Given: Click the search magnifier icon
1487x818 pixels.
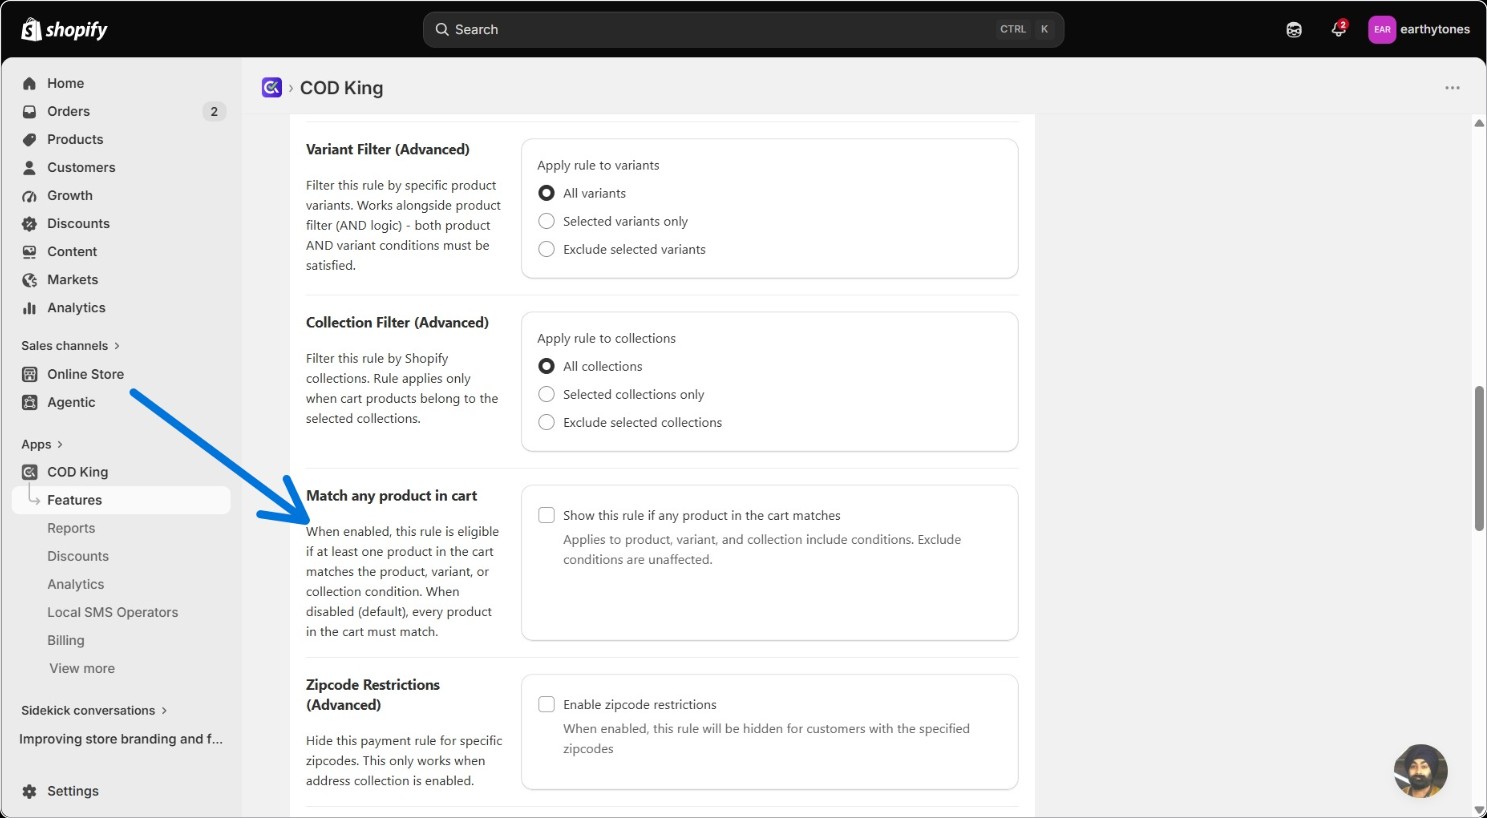Looking at the screenshot, I should (442, 30).
